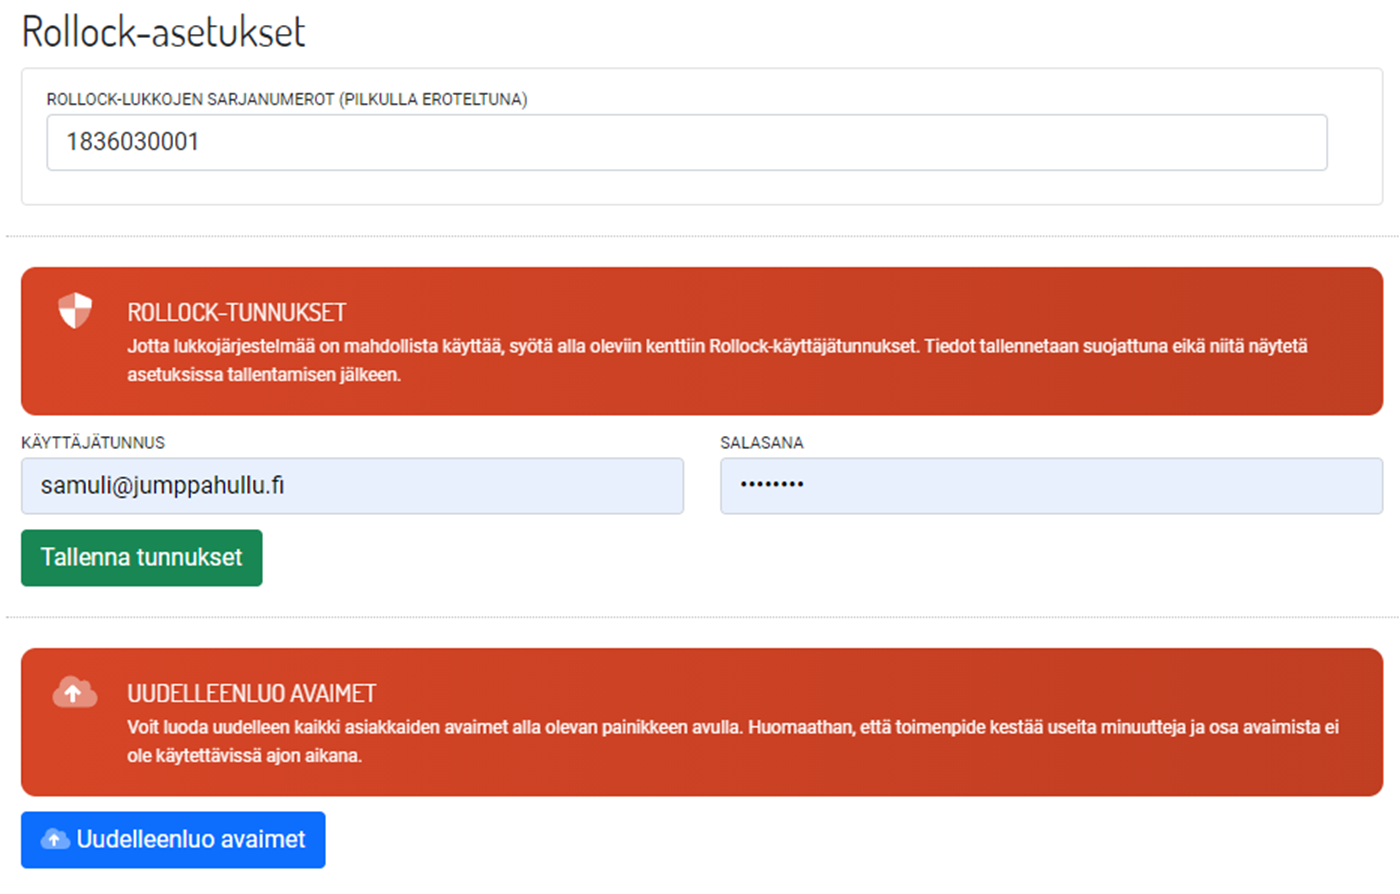Click the Rollock-tunnukset heading in red banner

236,313
